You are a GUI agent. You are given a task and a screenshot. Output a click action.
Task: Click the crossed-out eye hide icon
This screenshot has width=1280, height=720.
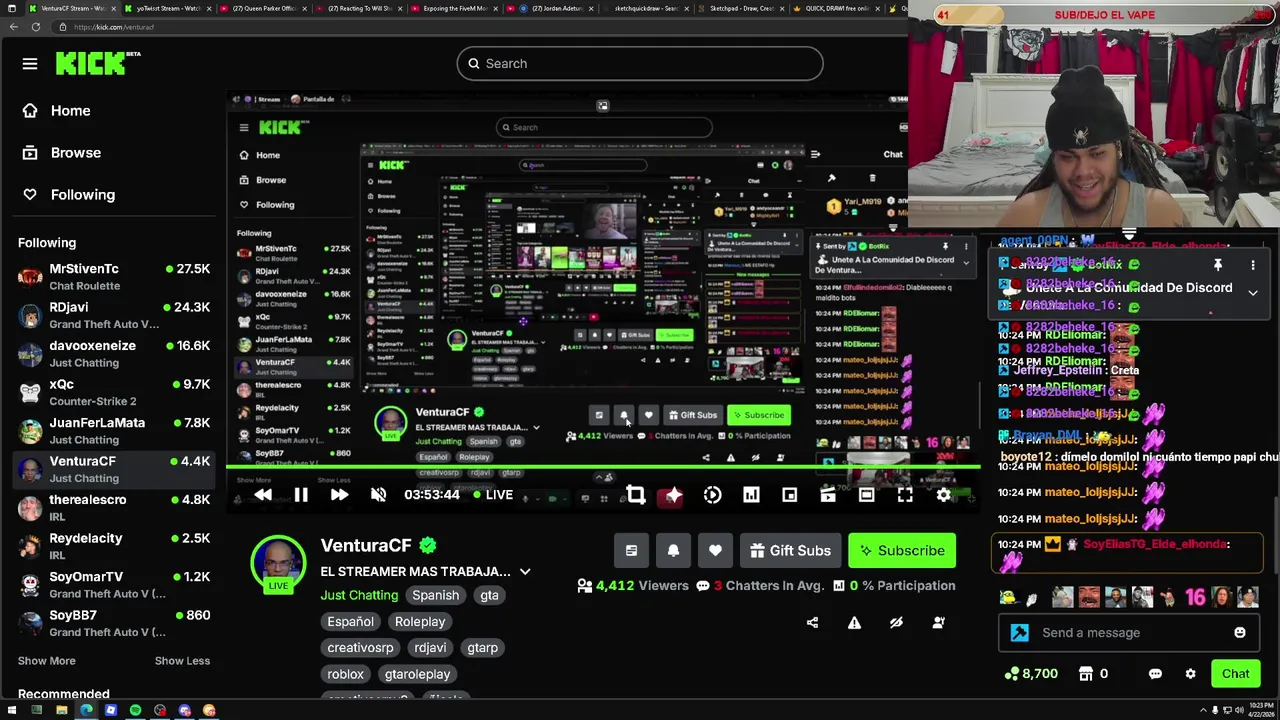pos(896,623)
